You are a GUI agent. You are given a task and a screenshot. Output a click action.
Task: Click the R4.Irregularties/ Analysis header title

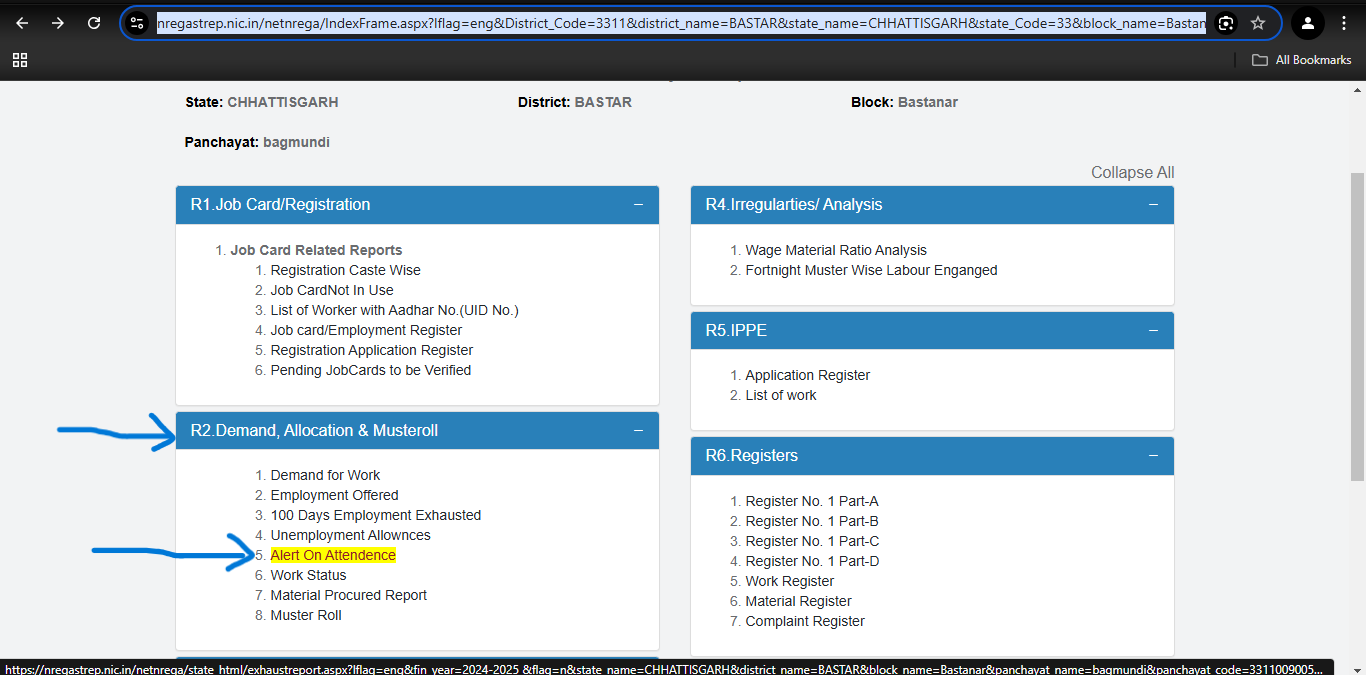tap(794, 205)
